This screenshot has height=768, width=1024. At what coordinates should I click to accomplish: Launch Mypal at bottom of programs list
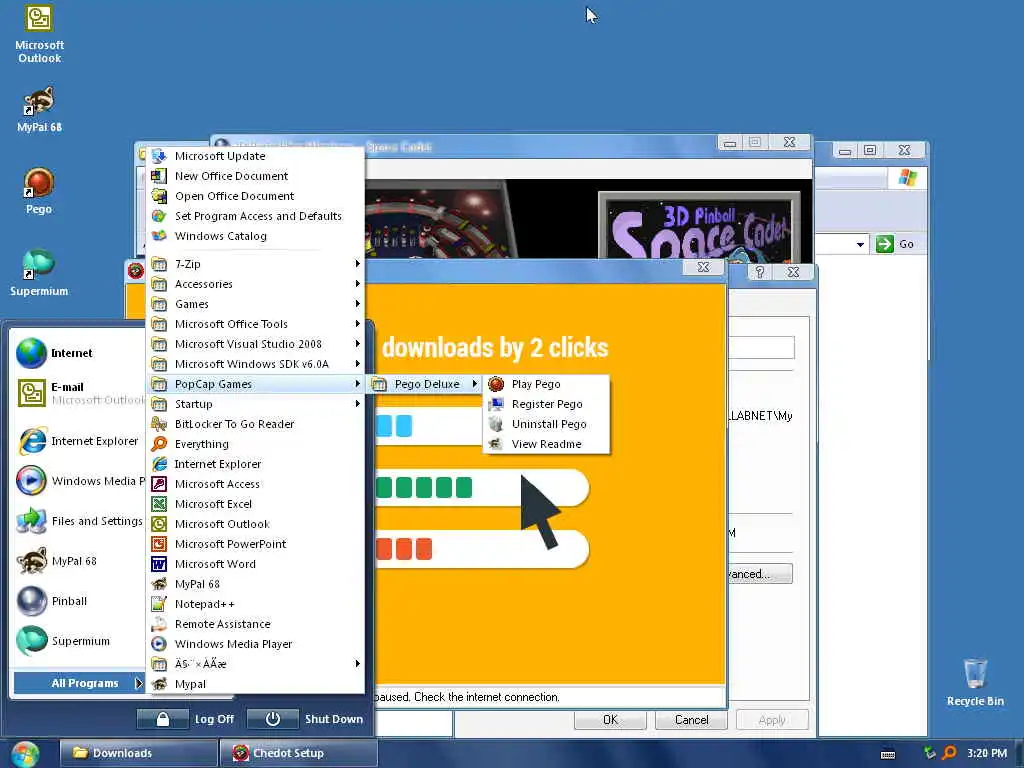click(255, 684)
